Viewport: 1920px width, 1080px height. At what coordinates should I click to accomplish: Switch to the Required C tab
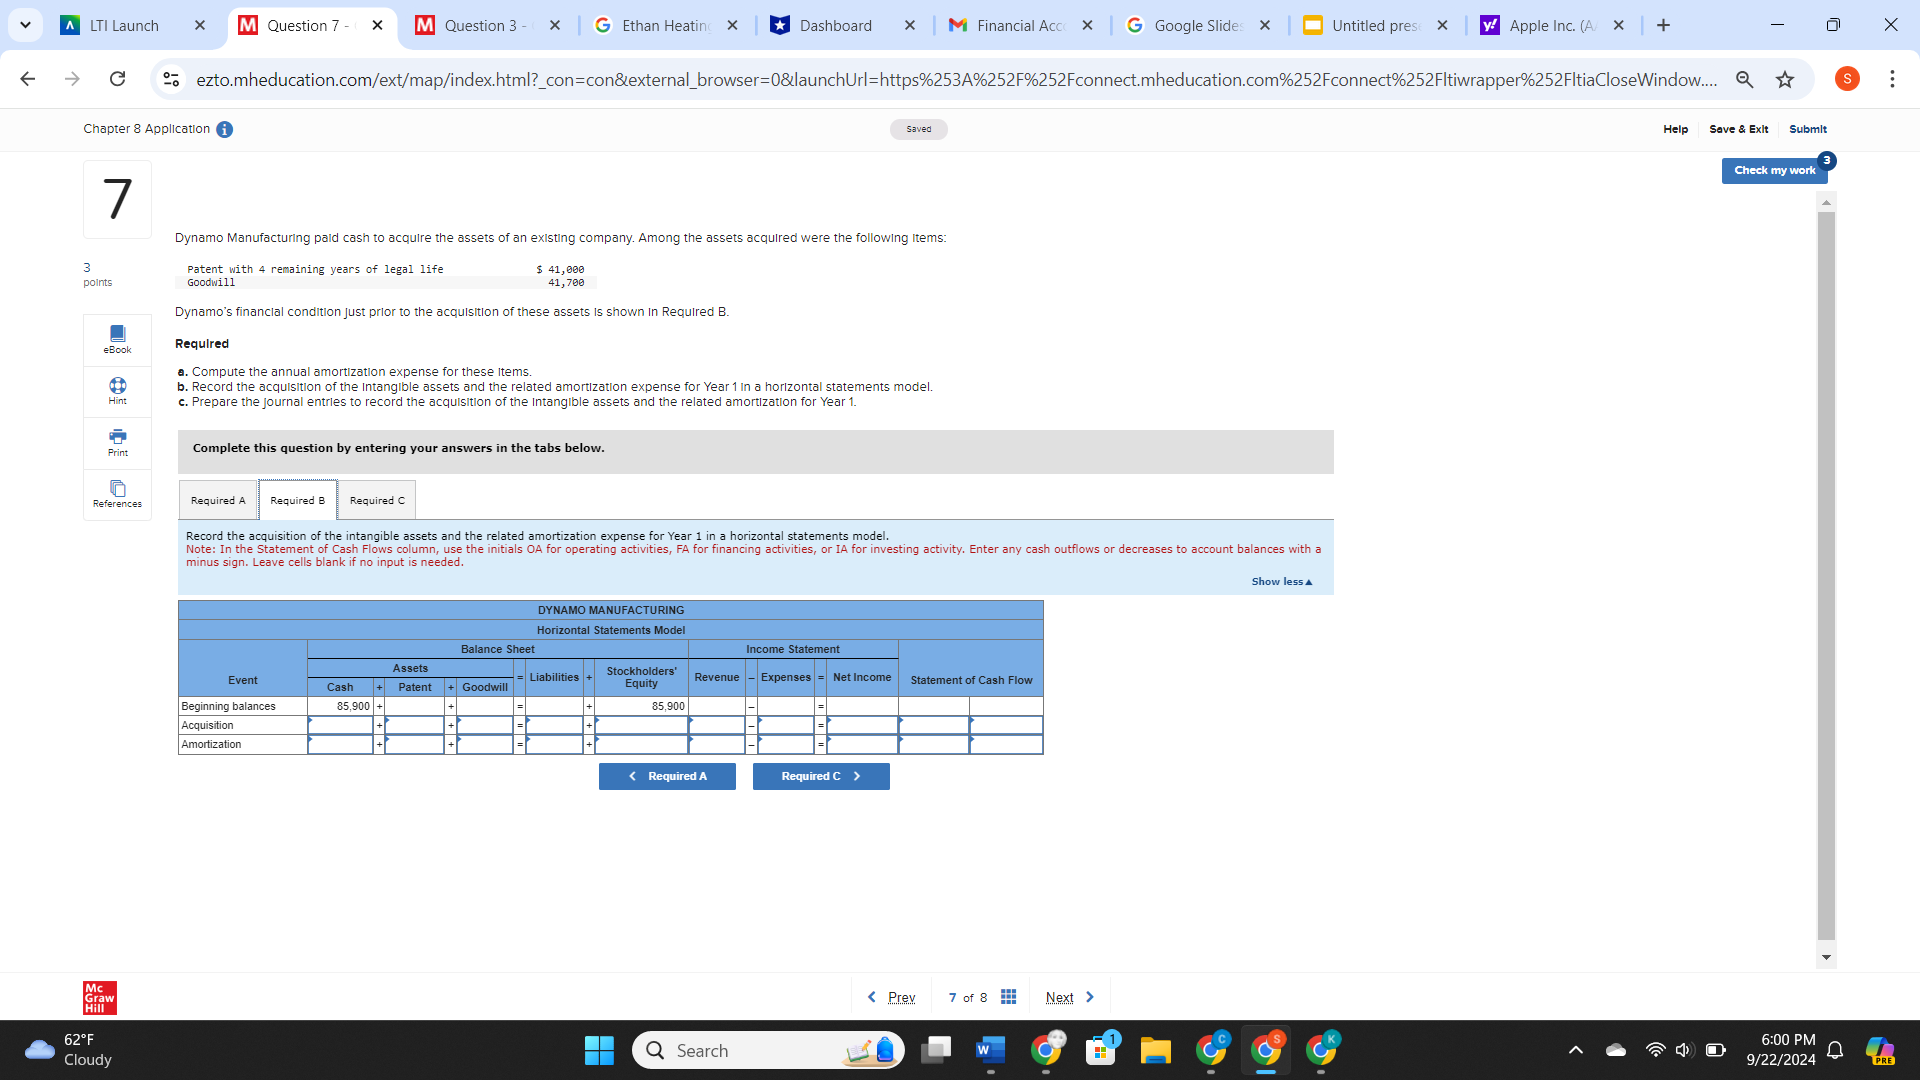point(376,499)
